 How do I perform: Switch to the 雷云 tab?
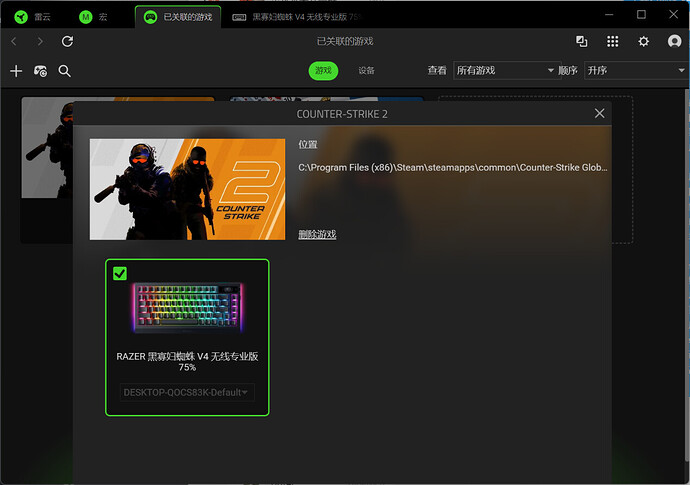click(33, 17)
